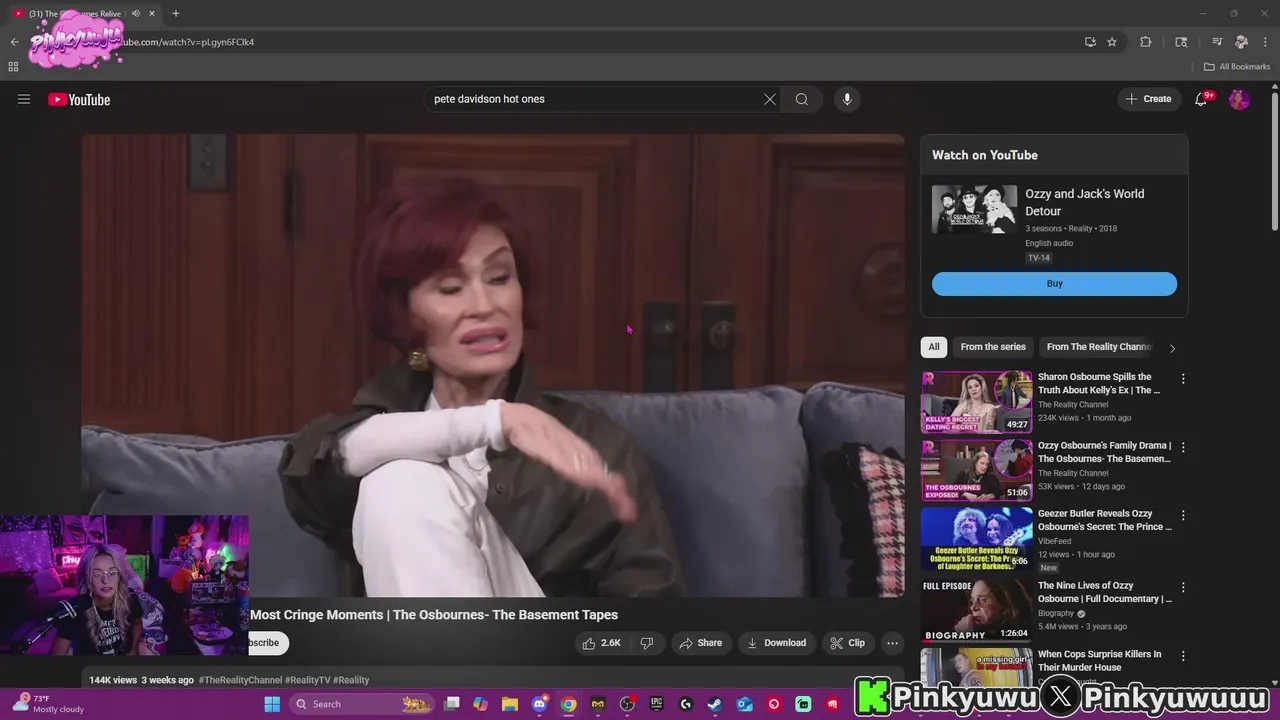Click the Windows taskbar Search box
Image resolution: width=1280 pixels, height=720 pixels.
(364, 704)
